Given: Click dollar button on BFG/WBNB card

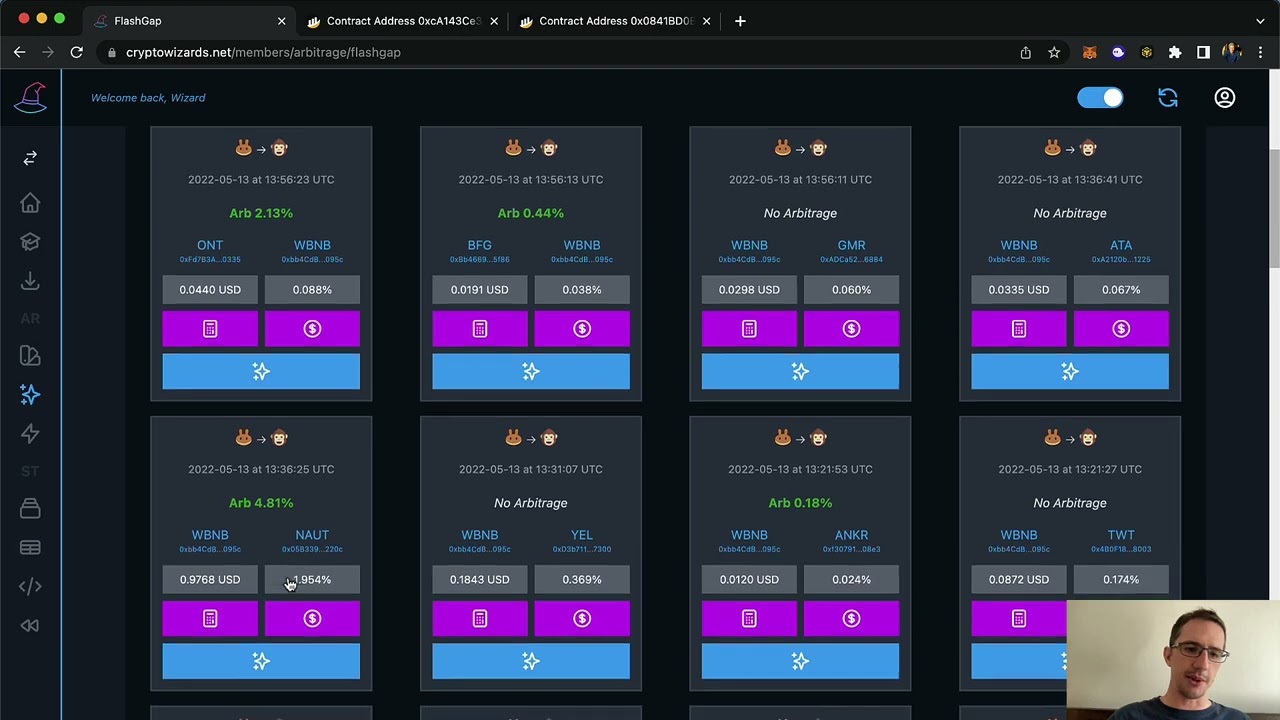Looking at the screenshot, I should coord(582,329).
